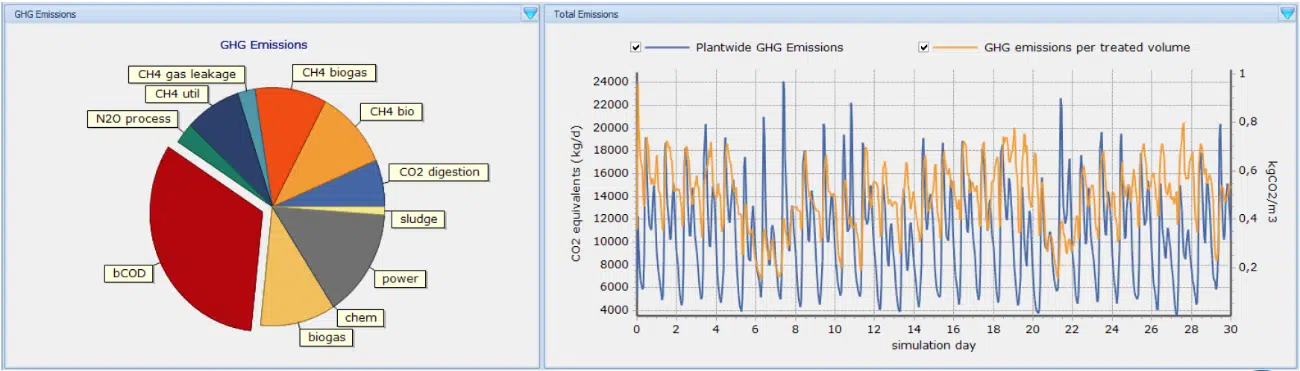1300x371 pixels.
Task: Click the 24000 value on left axis
Action: pyautogui.click(x=610, y=81)
